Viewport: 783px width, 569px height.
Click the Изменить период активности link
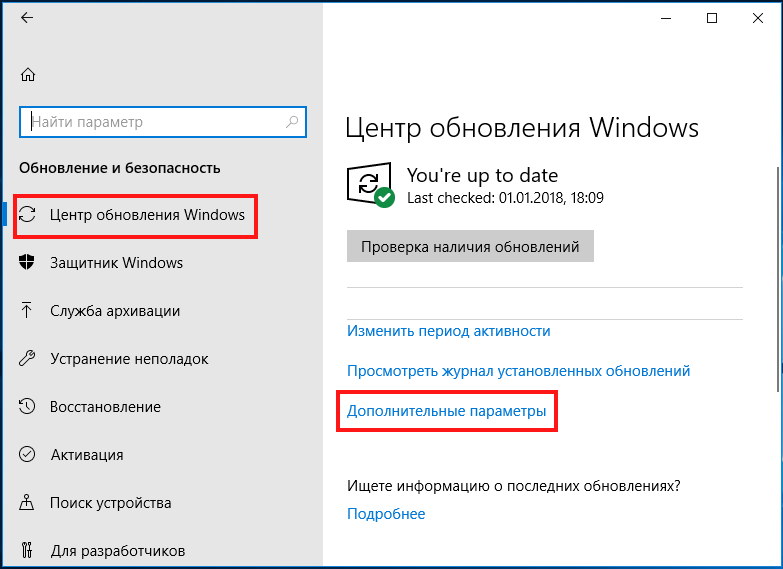(x=448, y=331)
